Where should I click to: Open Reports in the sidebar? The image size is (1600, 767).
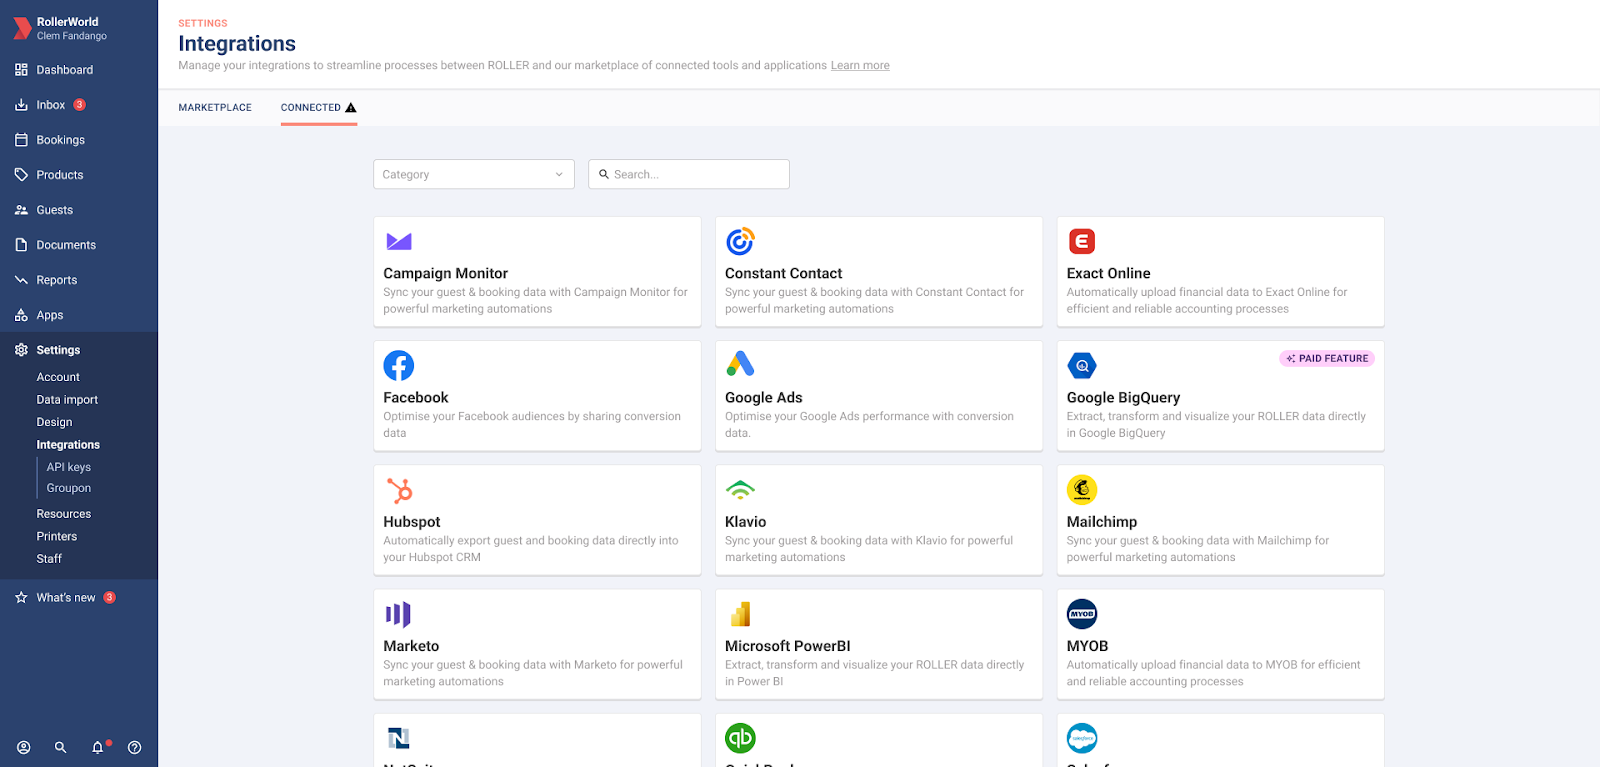56,280
